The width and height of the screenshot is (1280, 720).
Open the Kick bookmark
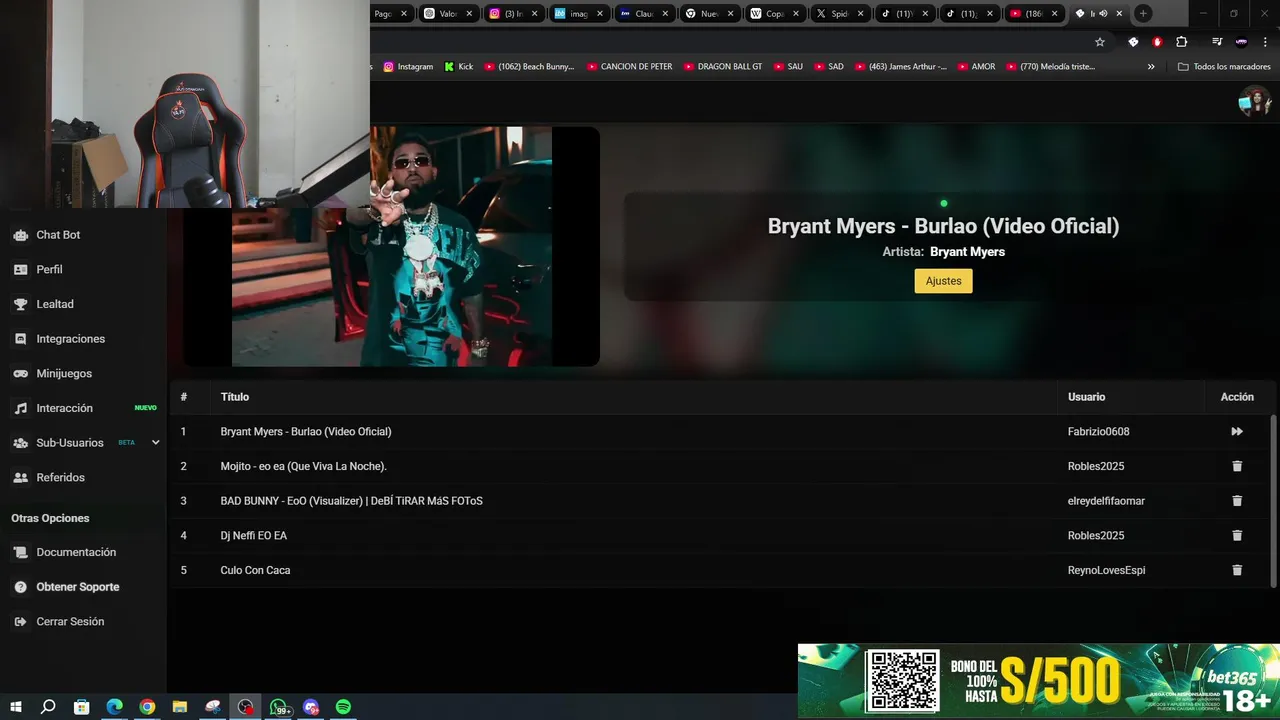coord(459,67)
